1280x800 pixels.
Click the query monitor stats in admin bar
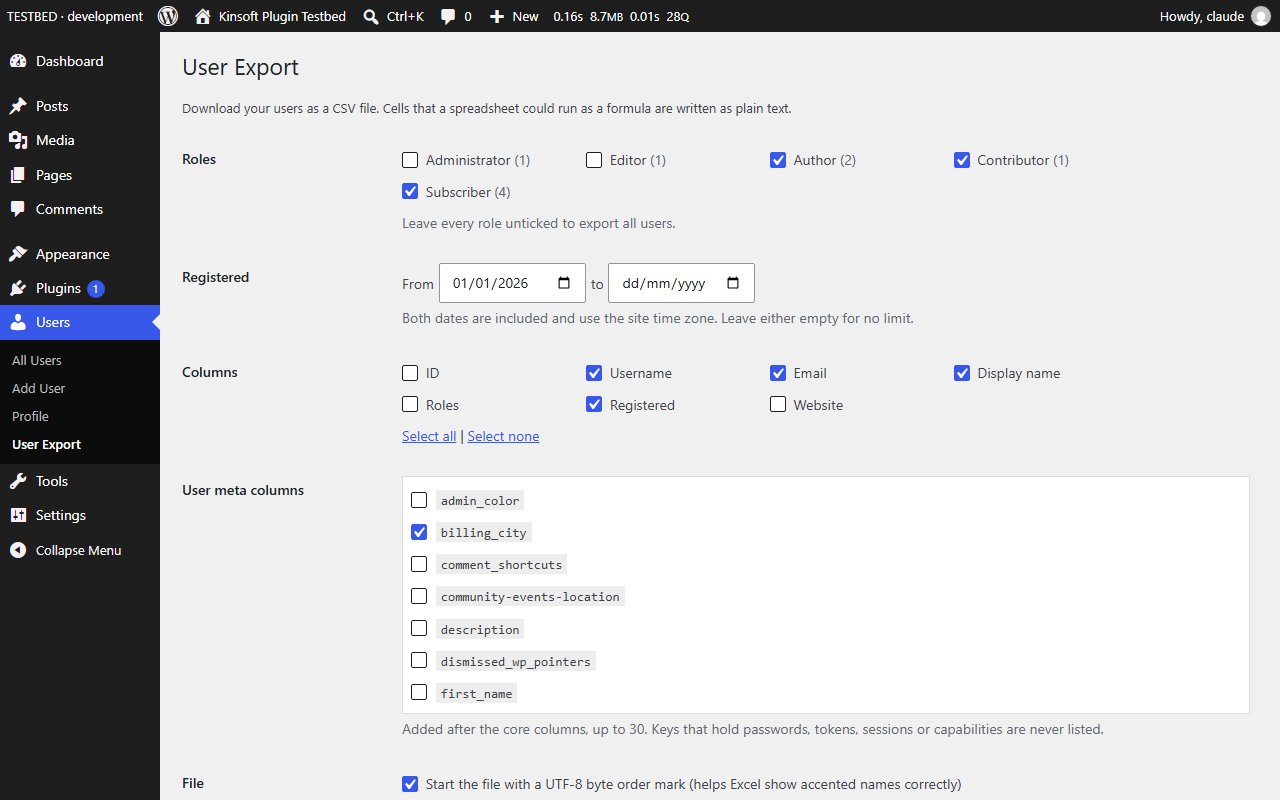621,16
